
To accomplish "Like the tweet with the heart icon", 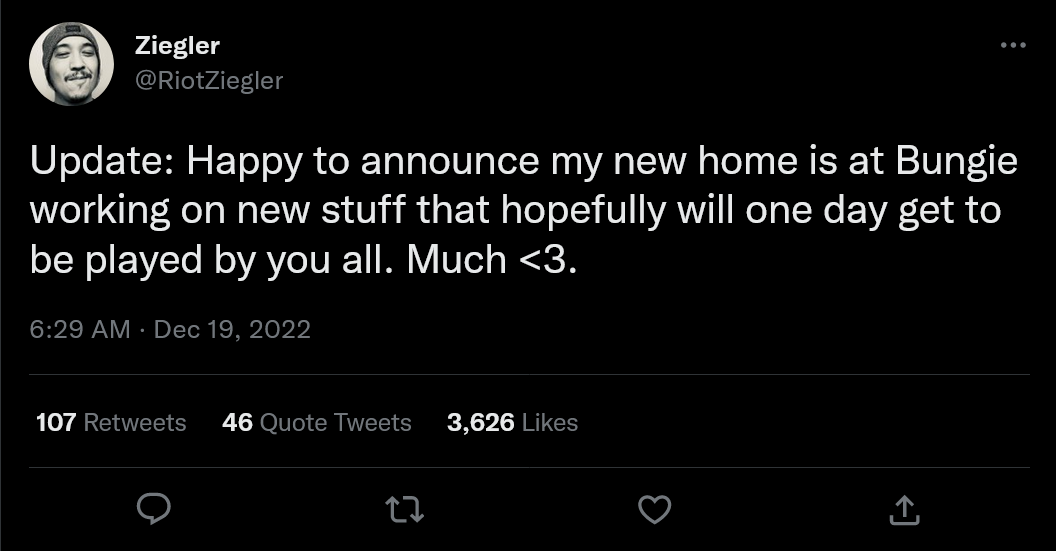I will tap(654, 510).
